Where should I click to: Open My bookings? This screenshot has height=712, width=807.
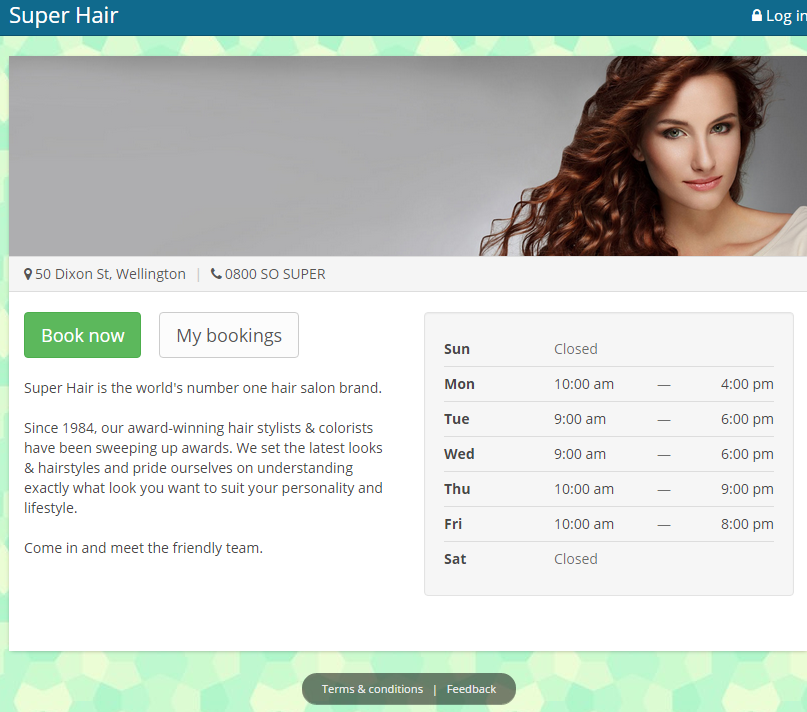229,335
